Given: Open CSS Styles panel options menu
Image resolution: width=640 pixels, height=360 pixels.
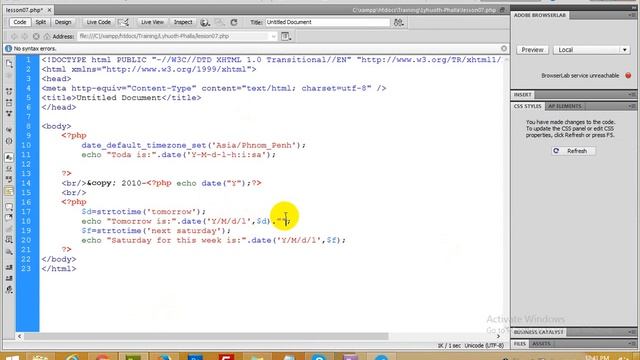Looking at the screenshot, I should [x=632, y=106].
